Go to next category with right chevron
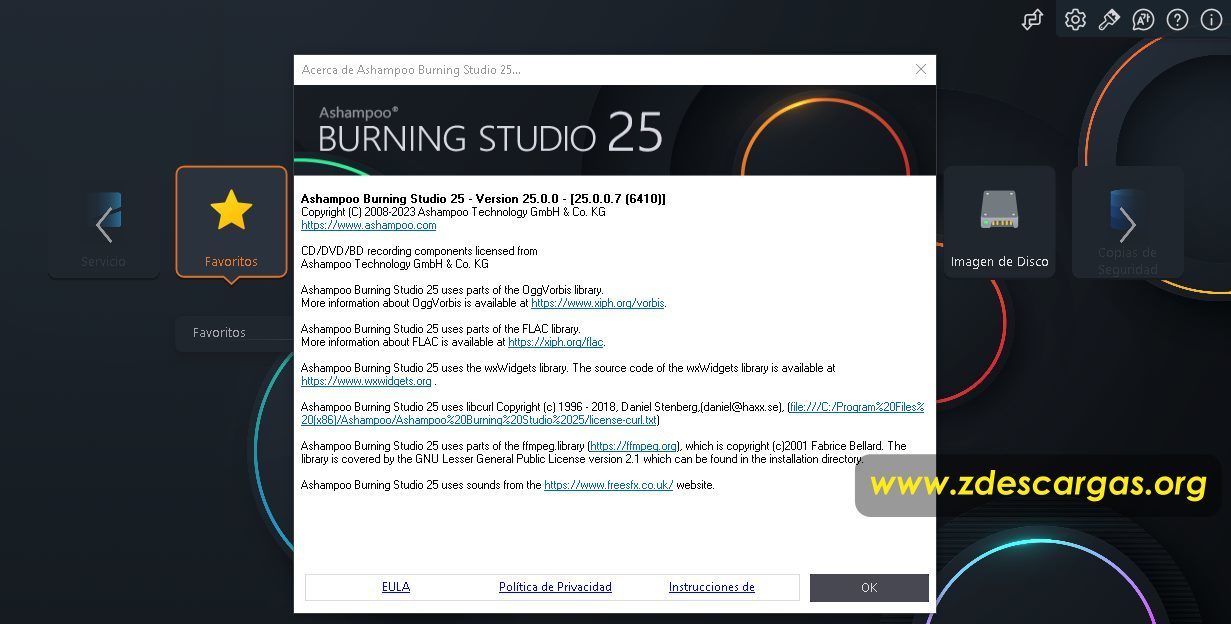Screen dimensions: 1231x624 pos(1127,224)
